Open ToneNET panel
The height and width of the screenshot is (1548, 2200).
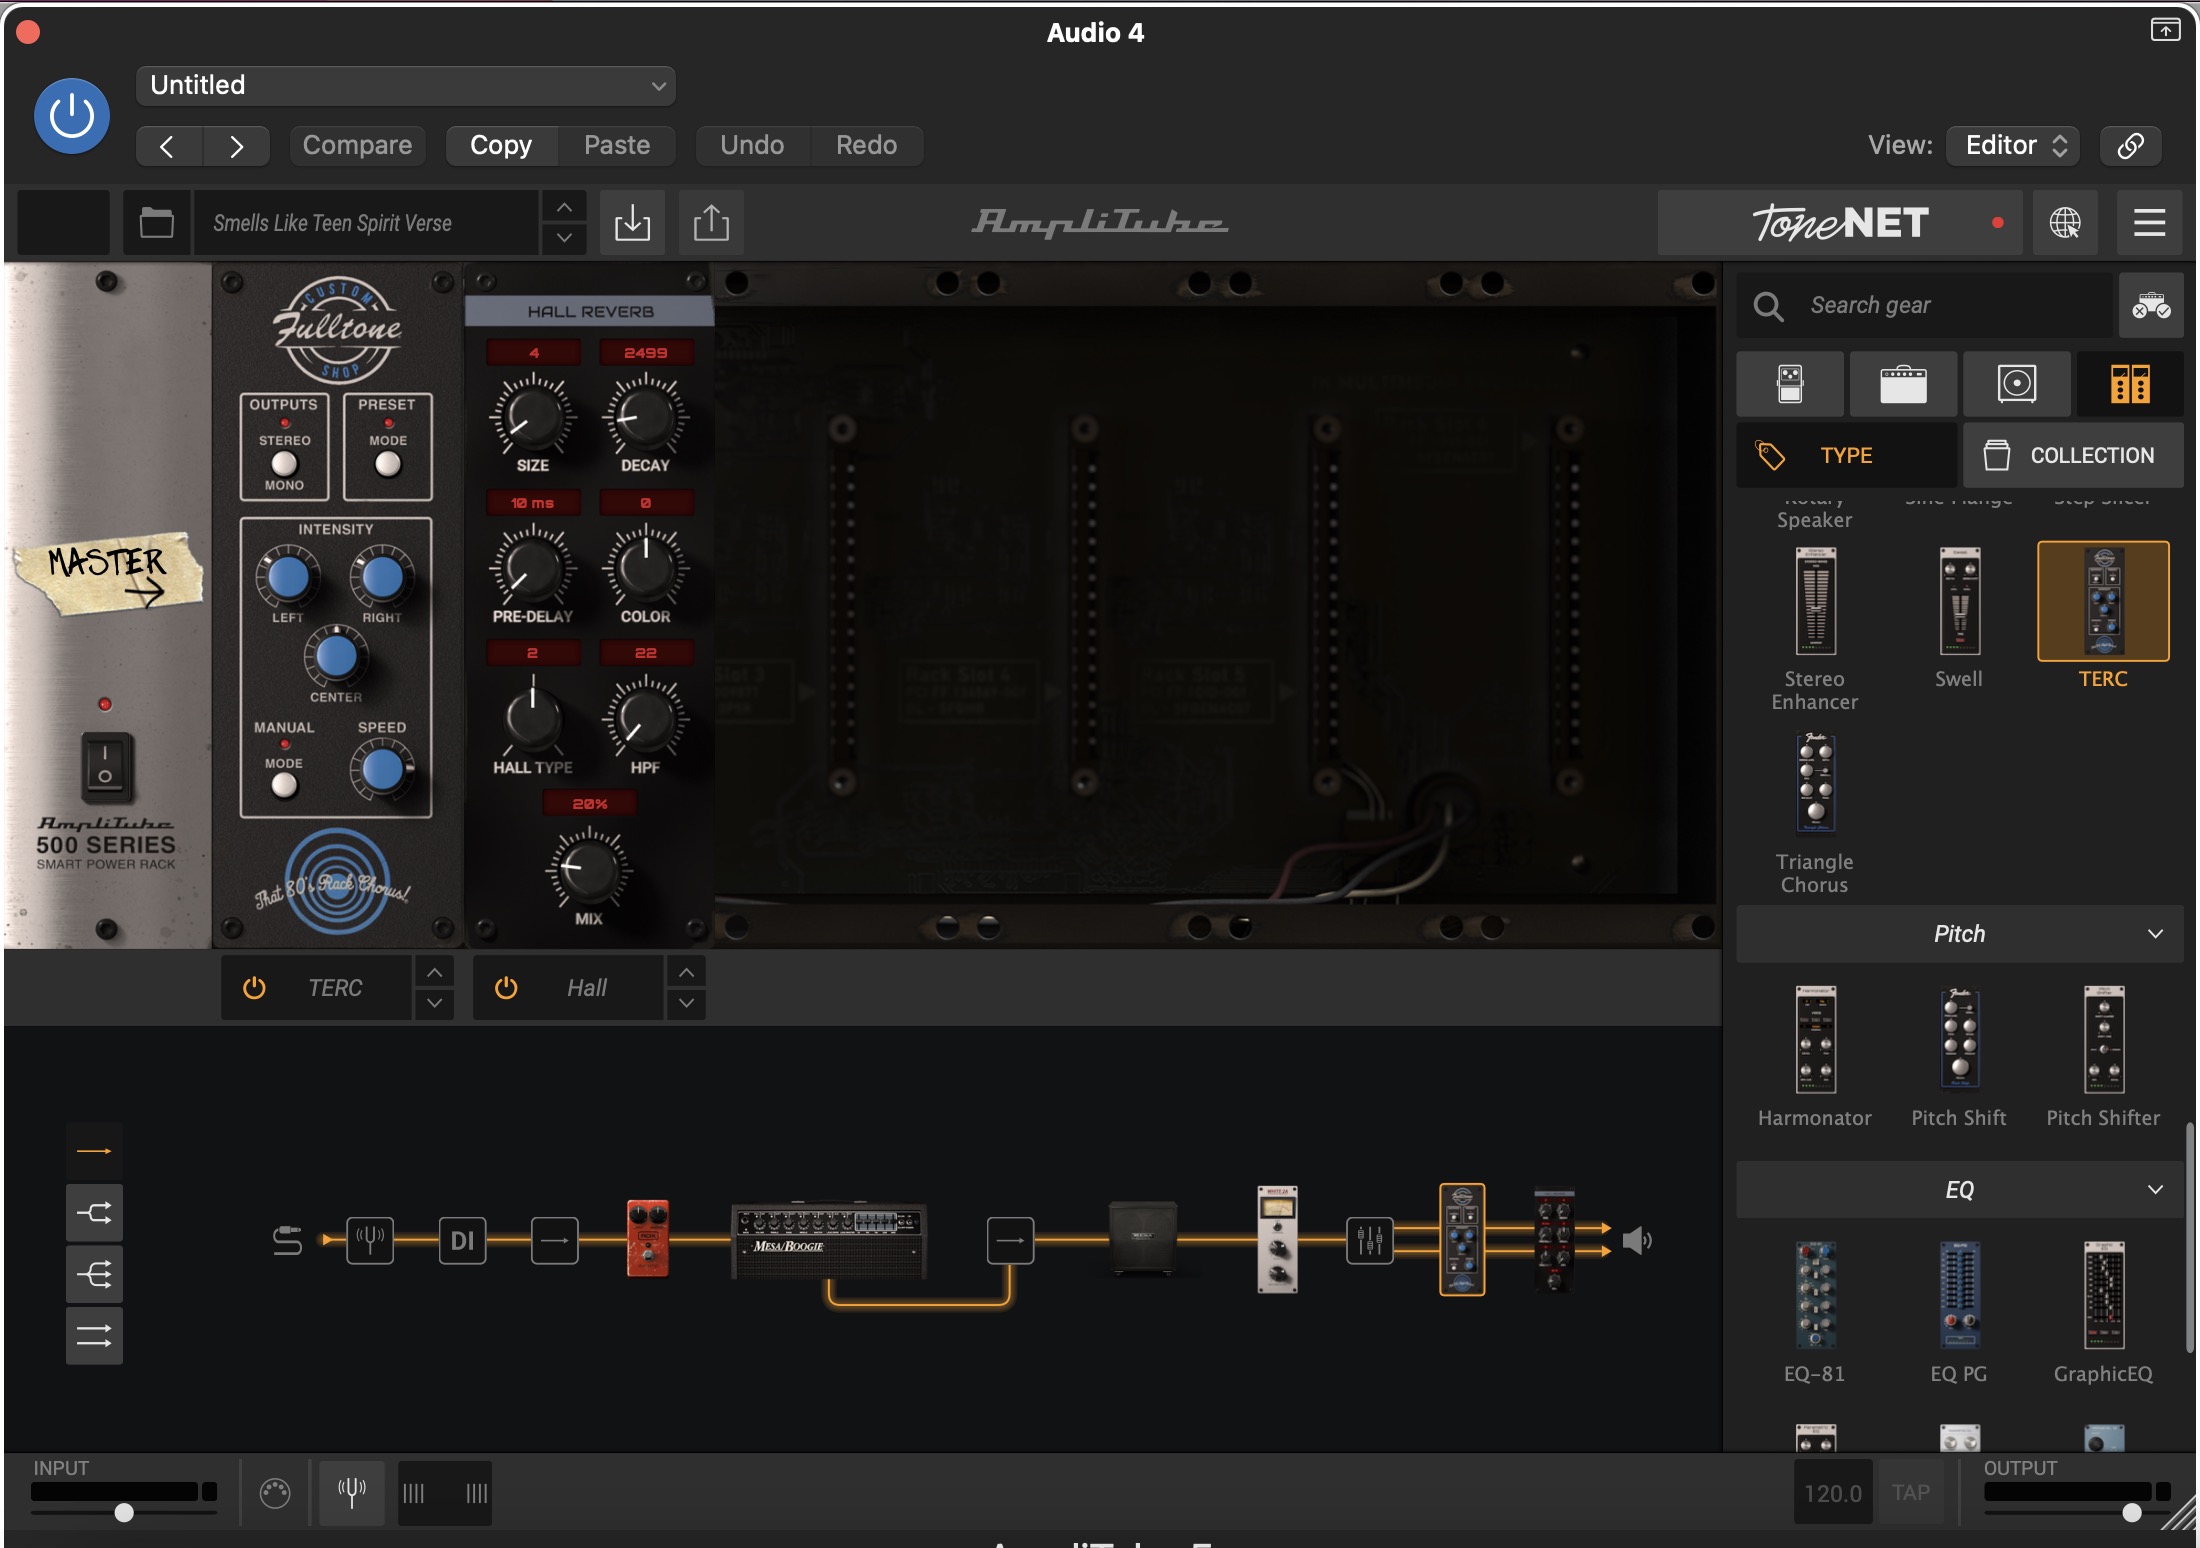click(1840, 222)
